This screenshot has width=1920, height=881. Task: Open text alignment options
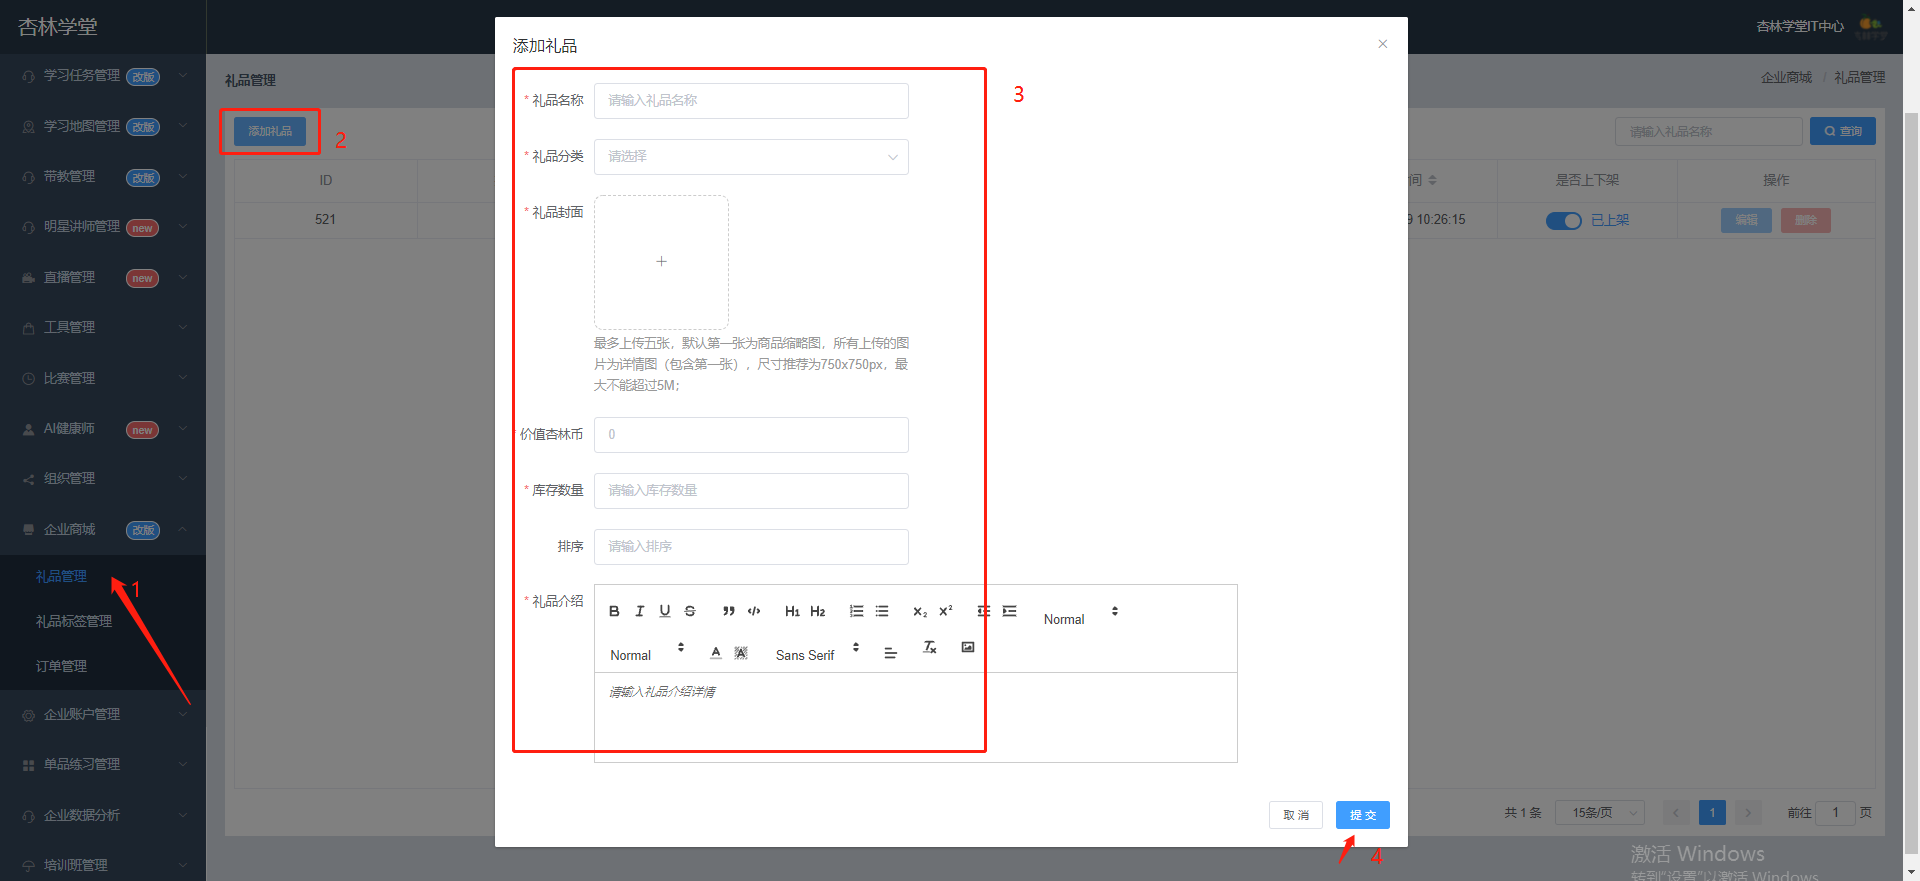point(891,653)
